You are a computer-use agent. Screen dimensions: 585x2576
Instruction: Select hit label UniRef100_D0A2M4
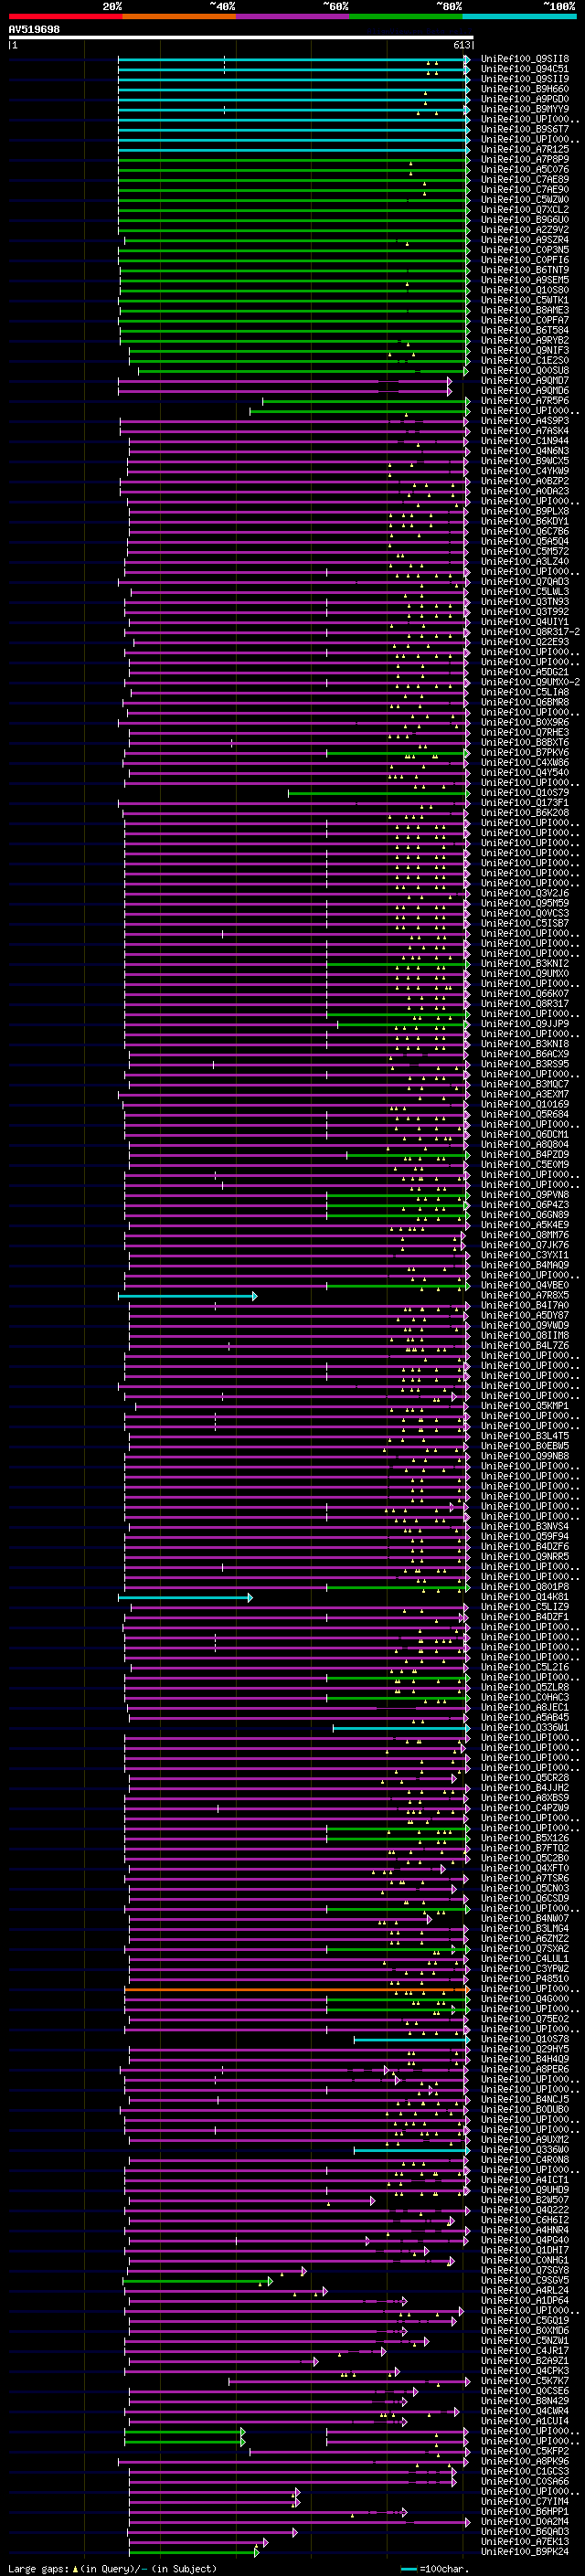point(525,2521)
